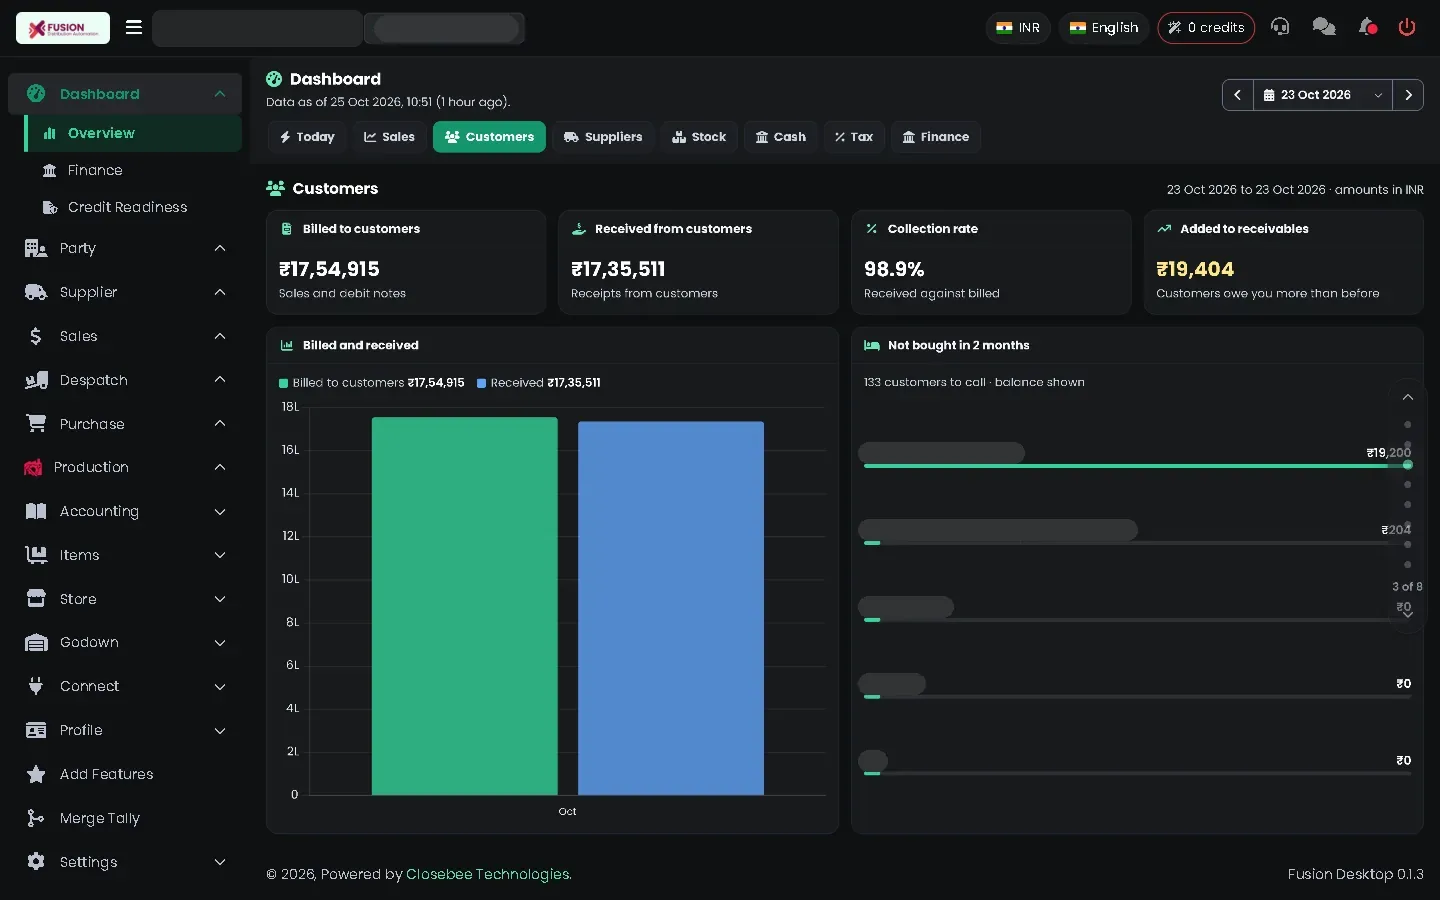Expand the Items menu chevron
Viewport: 1440px width, 900px height.
point(220,555)
